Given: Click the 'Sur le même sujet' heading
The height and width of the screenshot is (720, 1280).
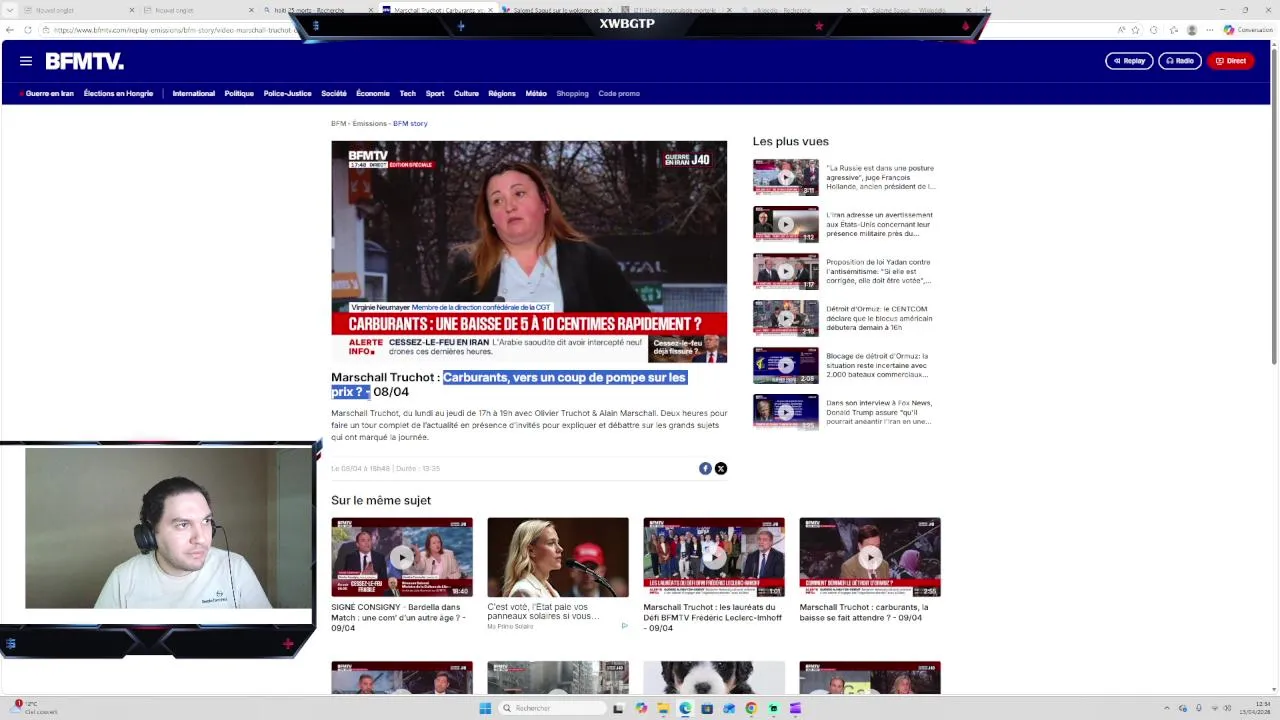Looking at the screenshot, I should pos(381,500).
